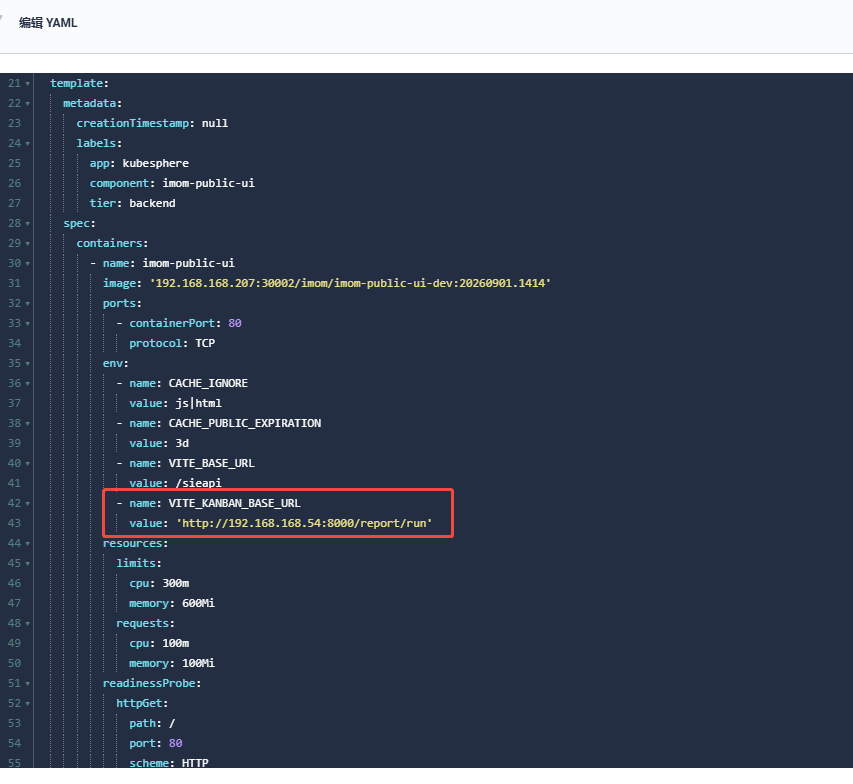
Task: Fold the spec section on line 28
Action: coord(28,224)
